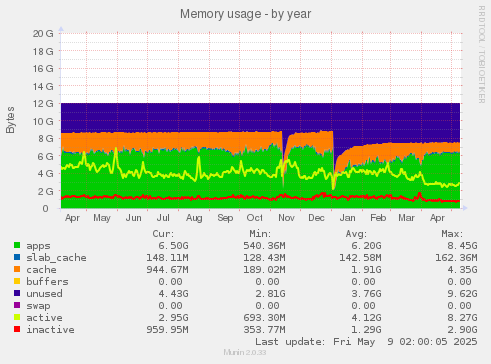Click cache maximum value 4.35G
This screenshot has height=364, width=491.
462,270
